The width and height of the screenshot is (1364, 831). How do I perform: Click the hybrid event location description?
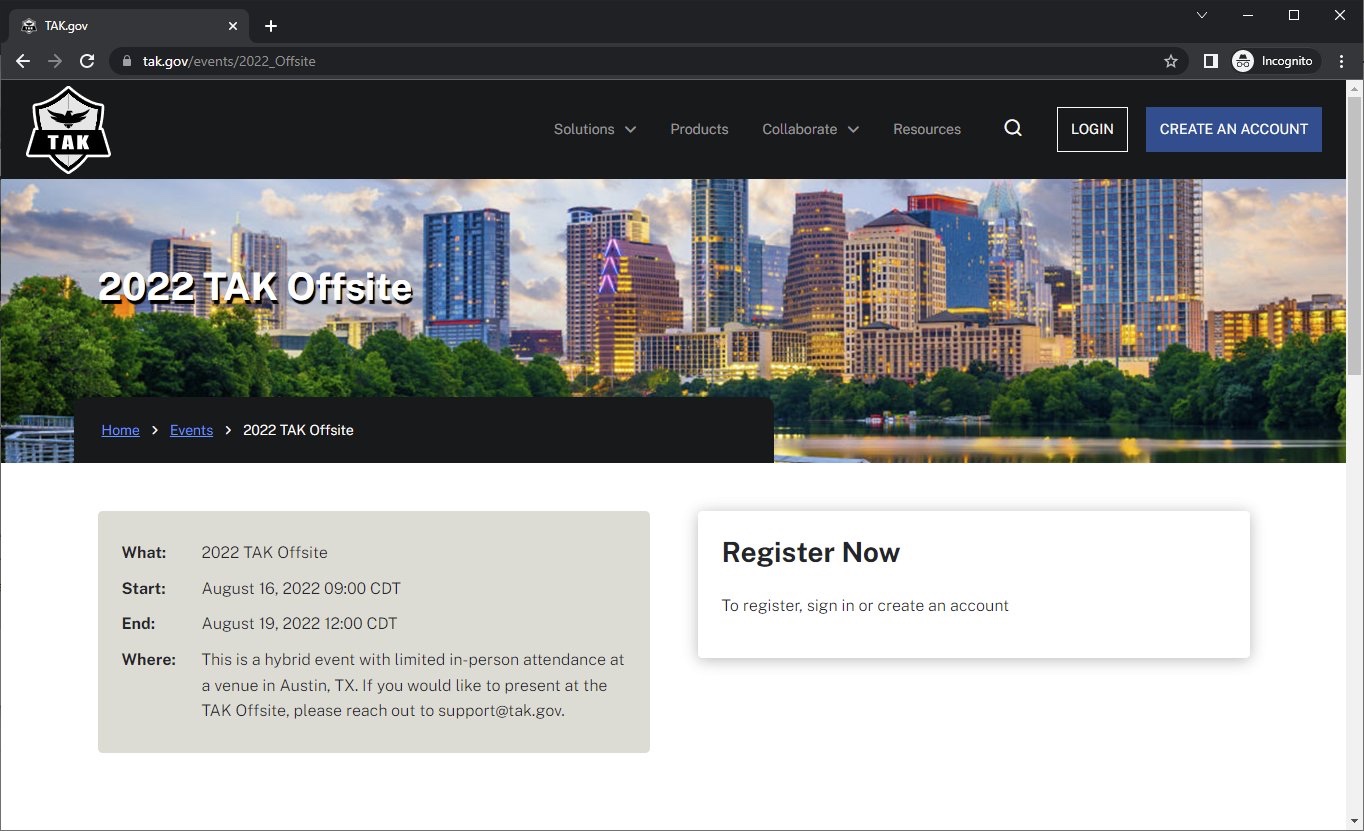(413, 685)
